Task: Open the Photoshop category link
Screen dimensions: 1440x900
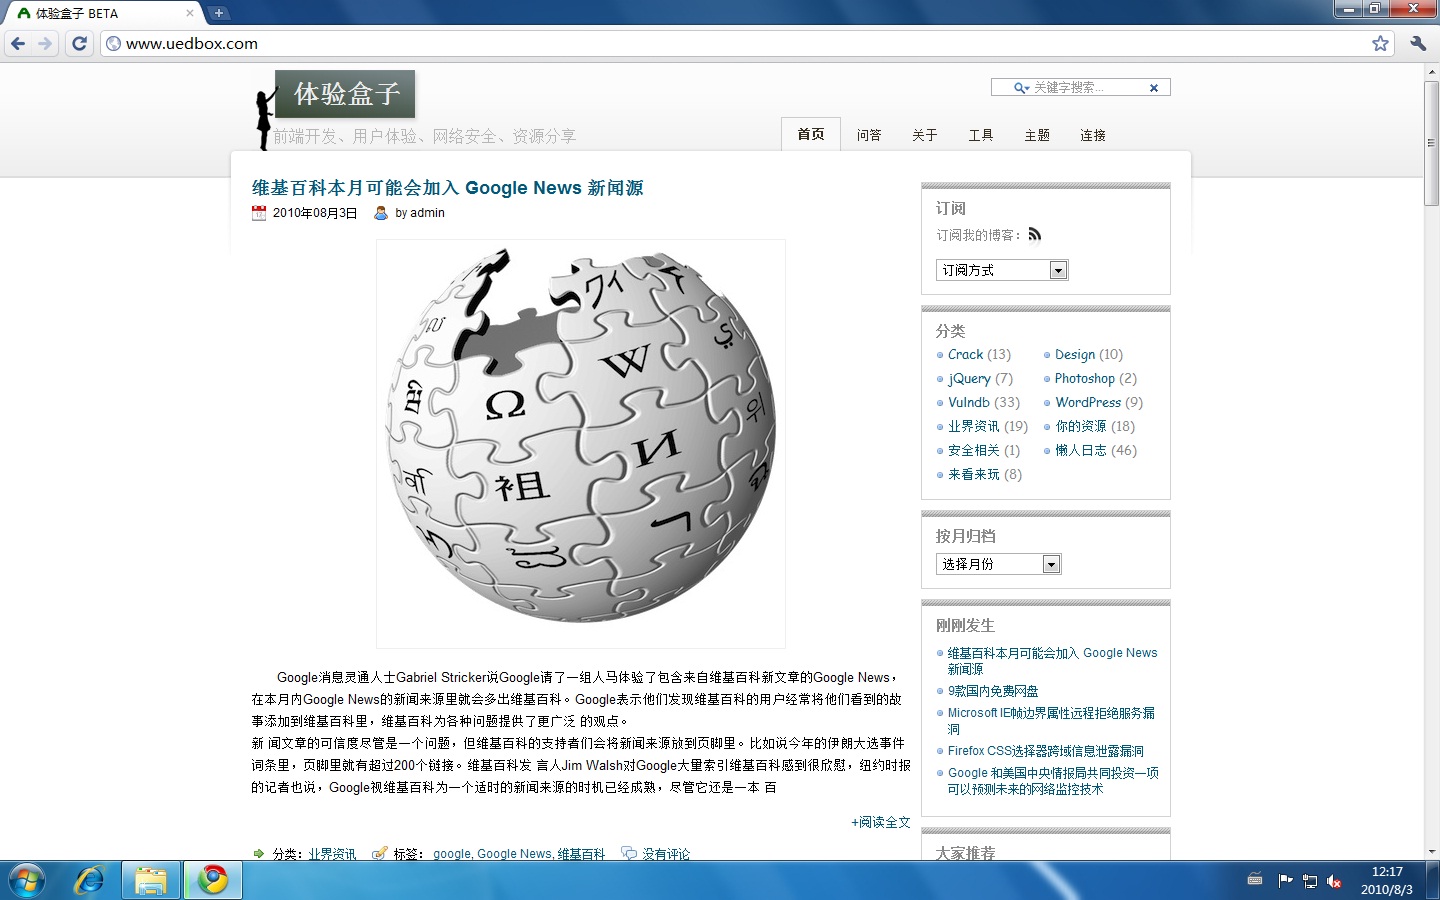Action: coord(1085,378)
